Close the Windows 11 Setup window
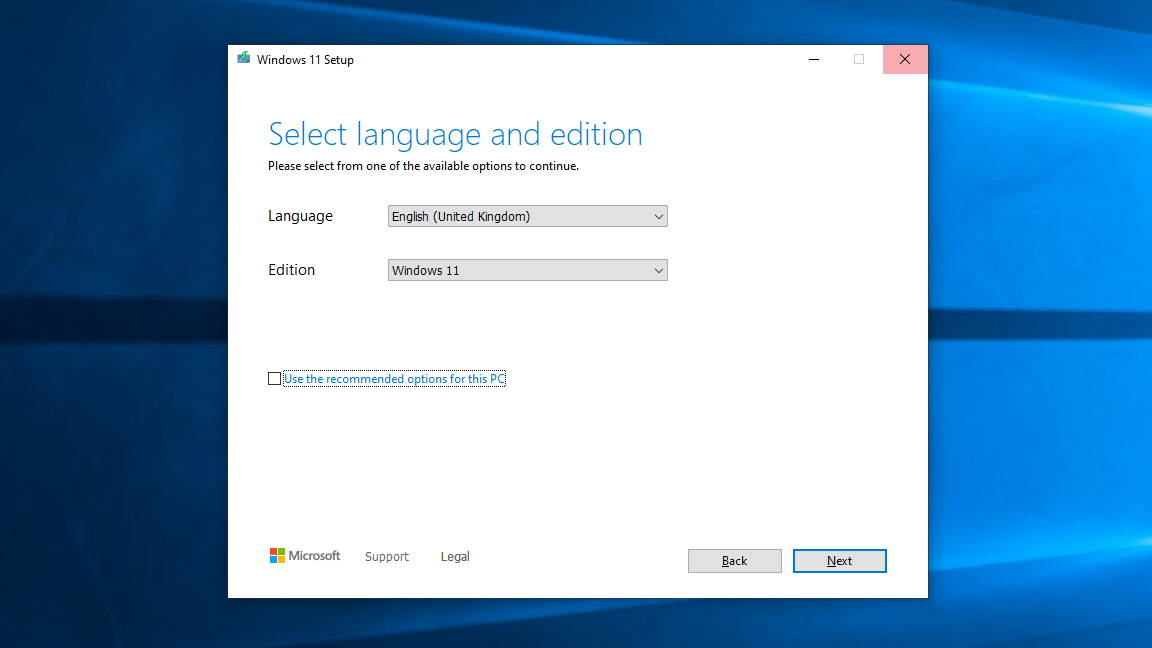 [x=905, y=59]
